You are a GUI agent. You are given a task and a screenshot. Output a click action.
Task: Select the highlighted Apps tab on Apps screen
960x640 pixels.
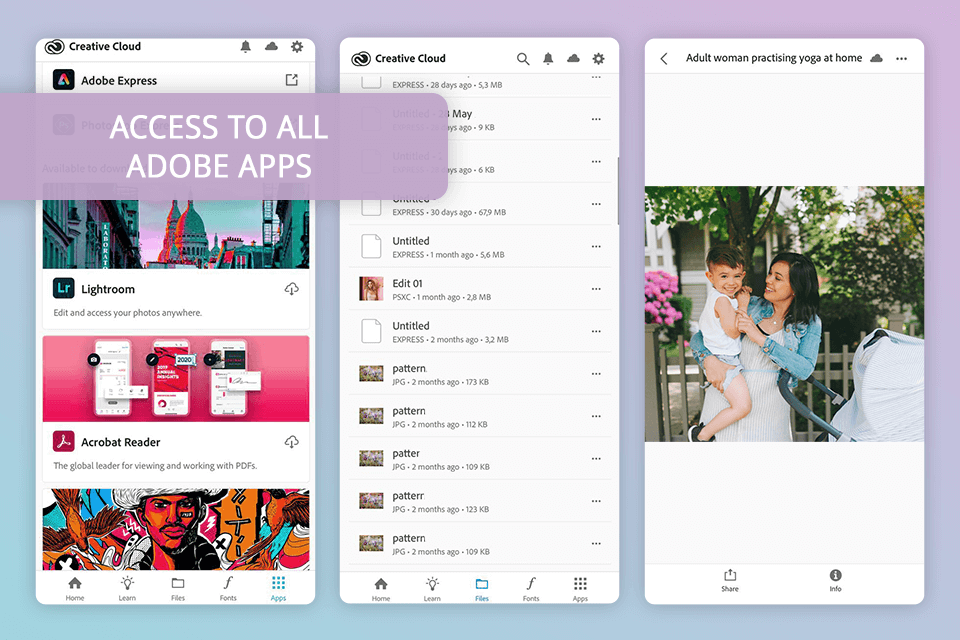[279, 588]
